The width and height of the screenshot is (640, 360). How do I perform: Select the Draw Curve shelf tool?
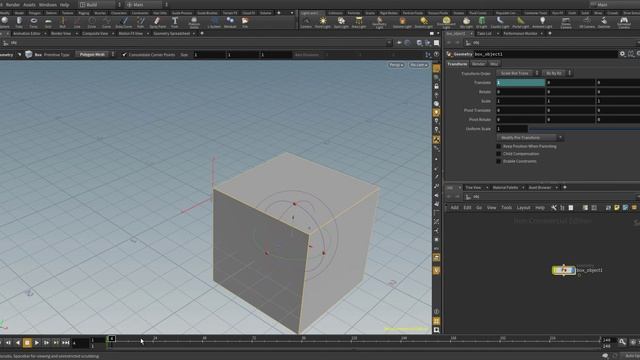click(x=124, y=22)
